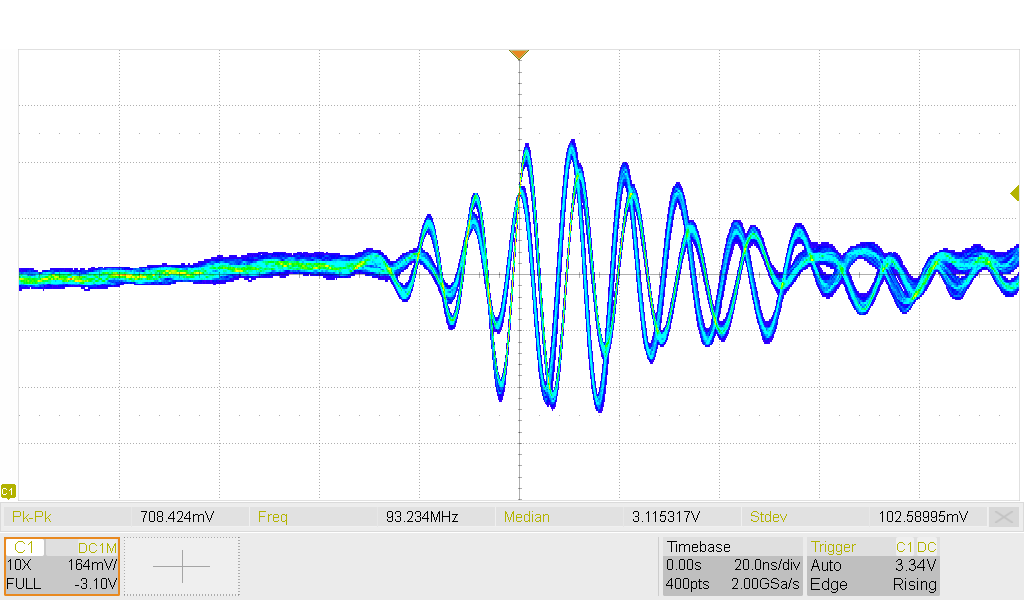Click the 708.424mV peak-to-peak value
The height and width of the screenshot is (600, 1024).
click(x=176, y=517)
